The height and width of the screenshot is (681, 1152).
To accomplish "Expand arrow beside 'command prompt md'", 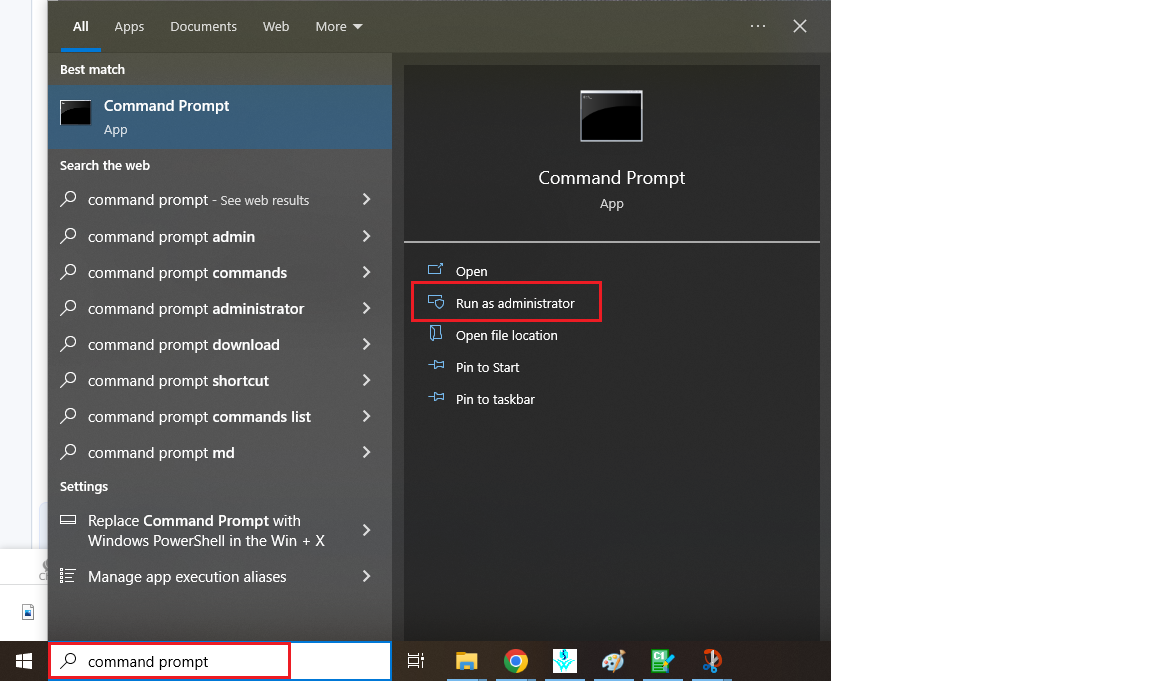I will [x=367, y=453].
